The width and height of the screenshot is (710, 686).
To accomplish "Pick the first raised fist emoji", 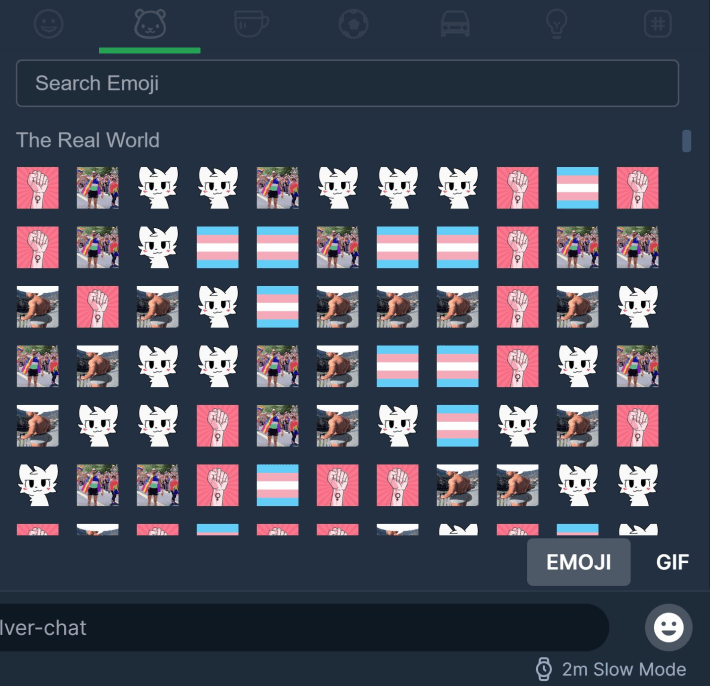I will 38,188.
